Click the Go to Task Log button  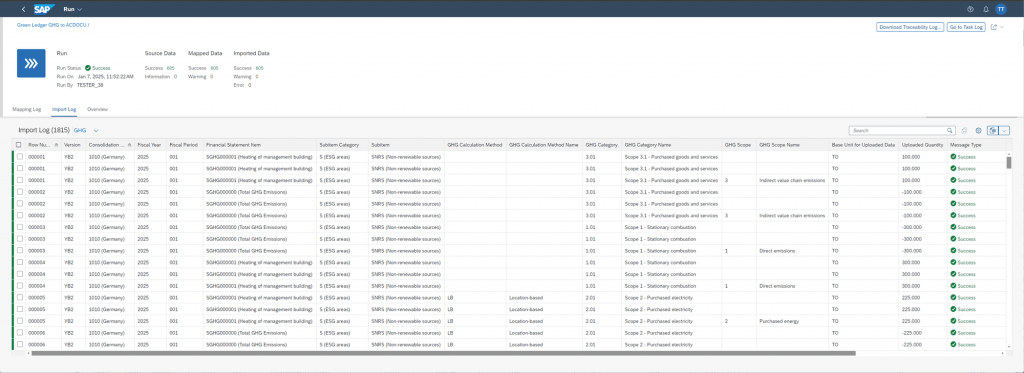[966, 27]
